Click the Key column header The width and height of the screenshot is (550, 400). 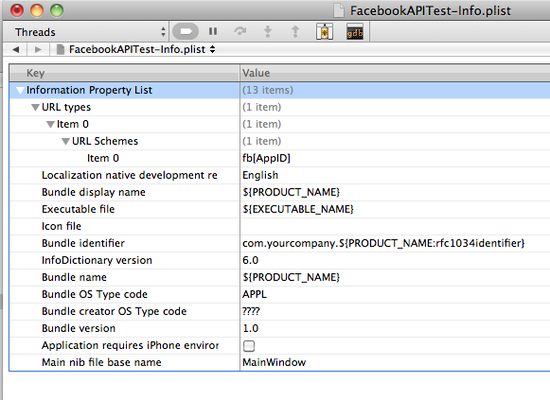pyautogui.click(x=125, y=73)
